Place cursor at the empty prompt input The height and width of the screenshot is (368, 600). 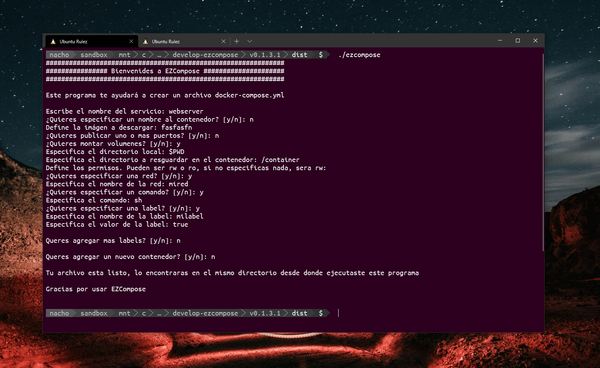coord(338,313)
